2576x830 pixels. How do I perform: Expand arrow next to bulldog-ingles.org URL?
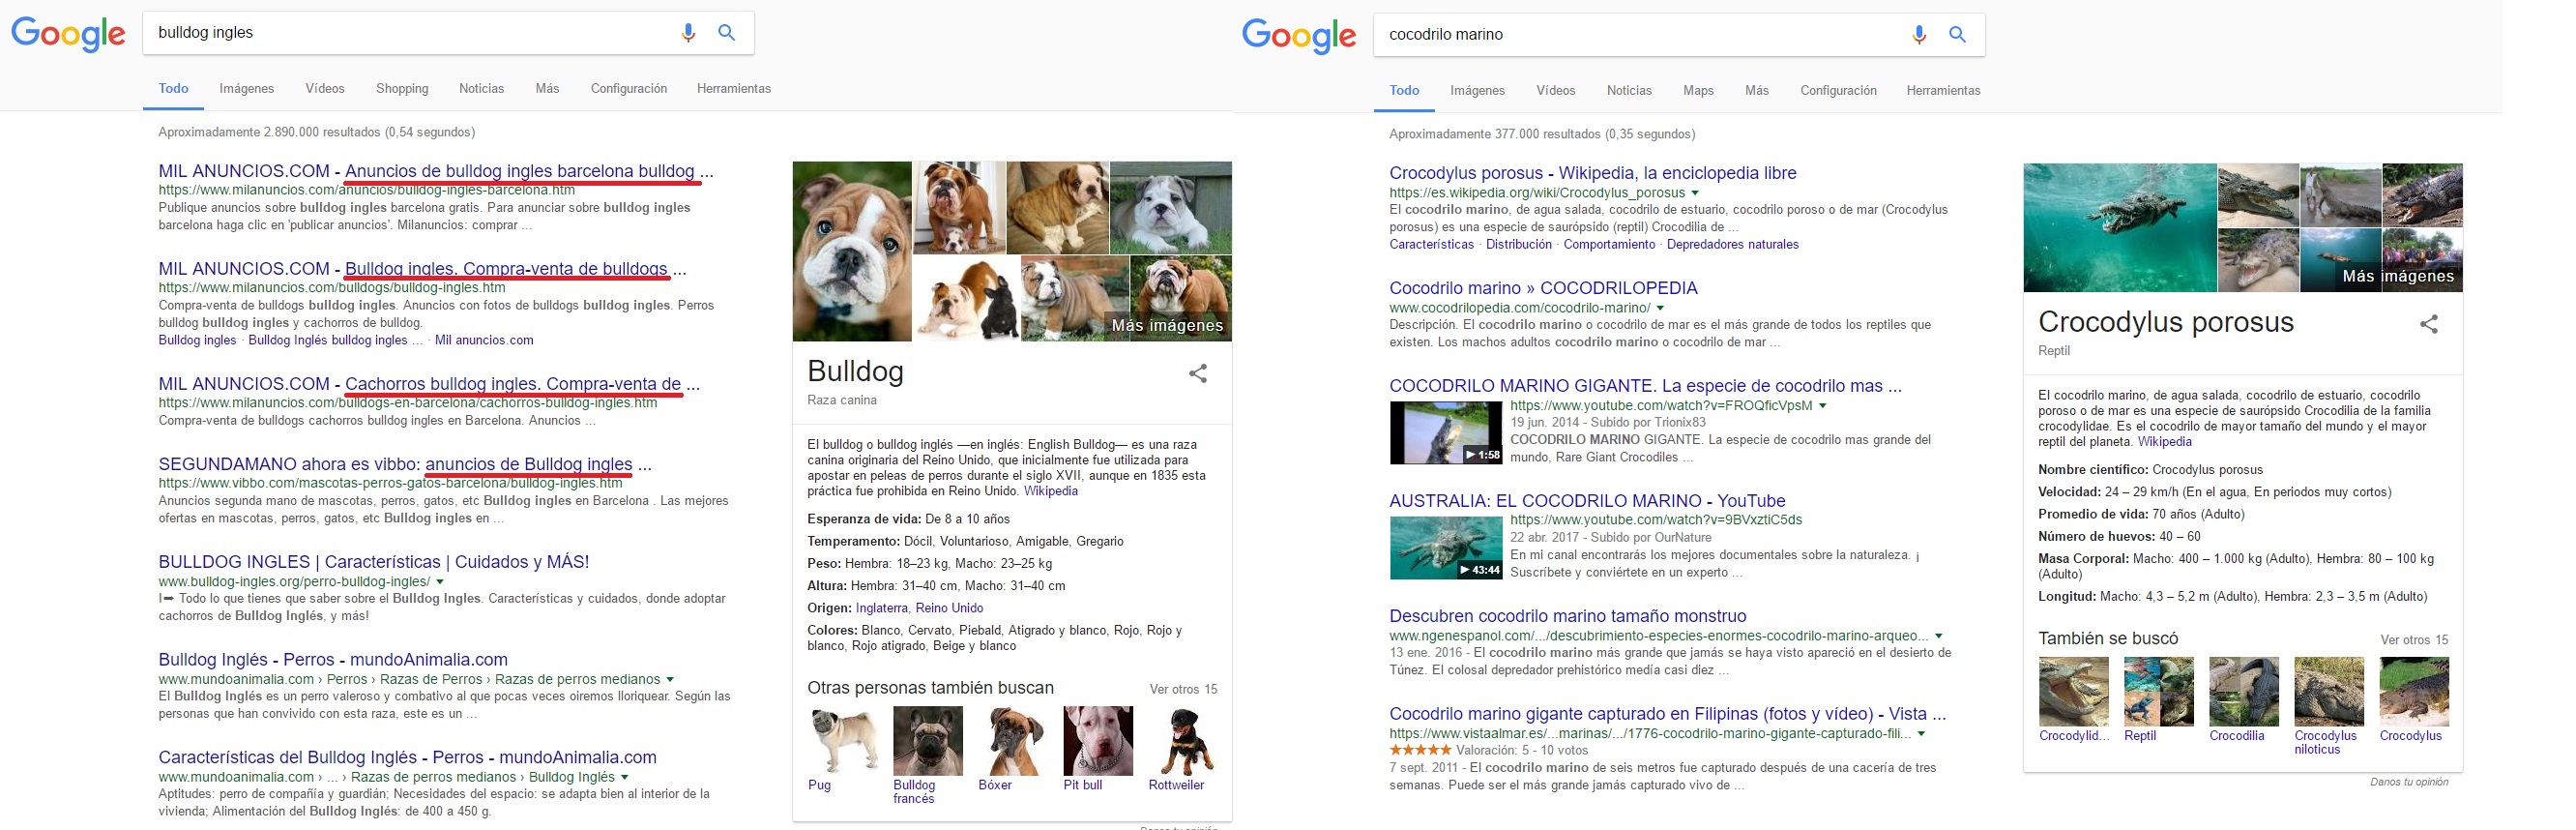440,582
